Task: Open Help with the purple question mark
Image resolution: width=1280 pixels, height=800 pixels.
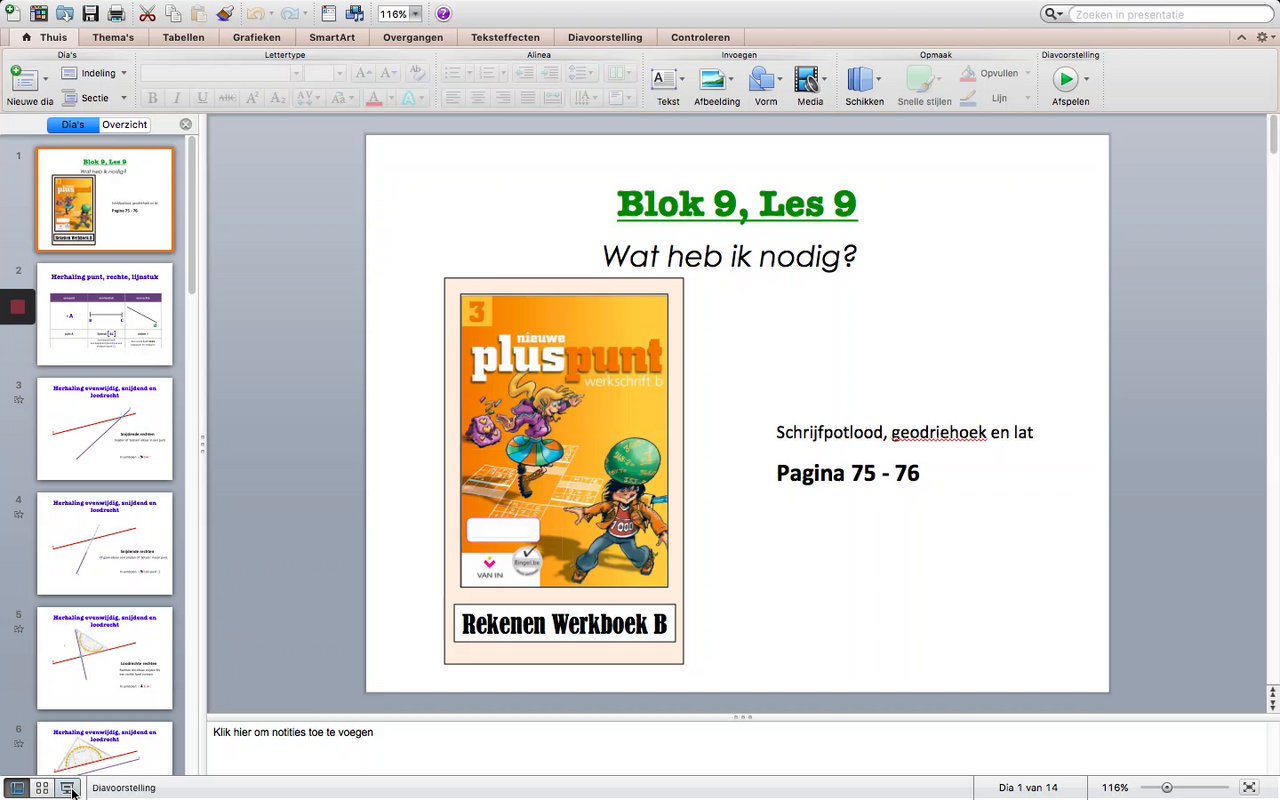Action: pos(444,14)
